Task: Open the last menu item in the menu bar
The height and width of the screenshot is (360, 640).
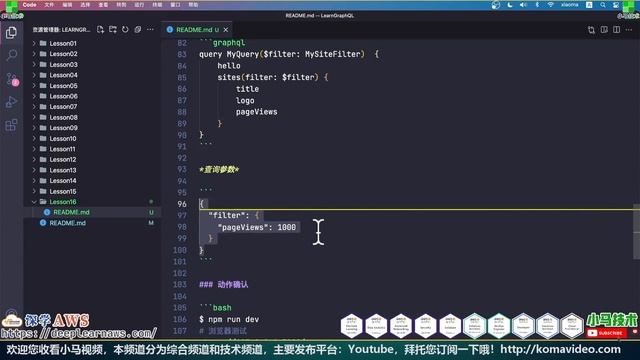Action: point(193,5)
